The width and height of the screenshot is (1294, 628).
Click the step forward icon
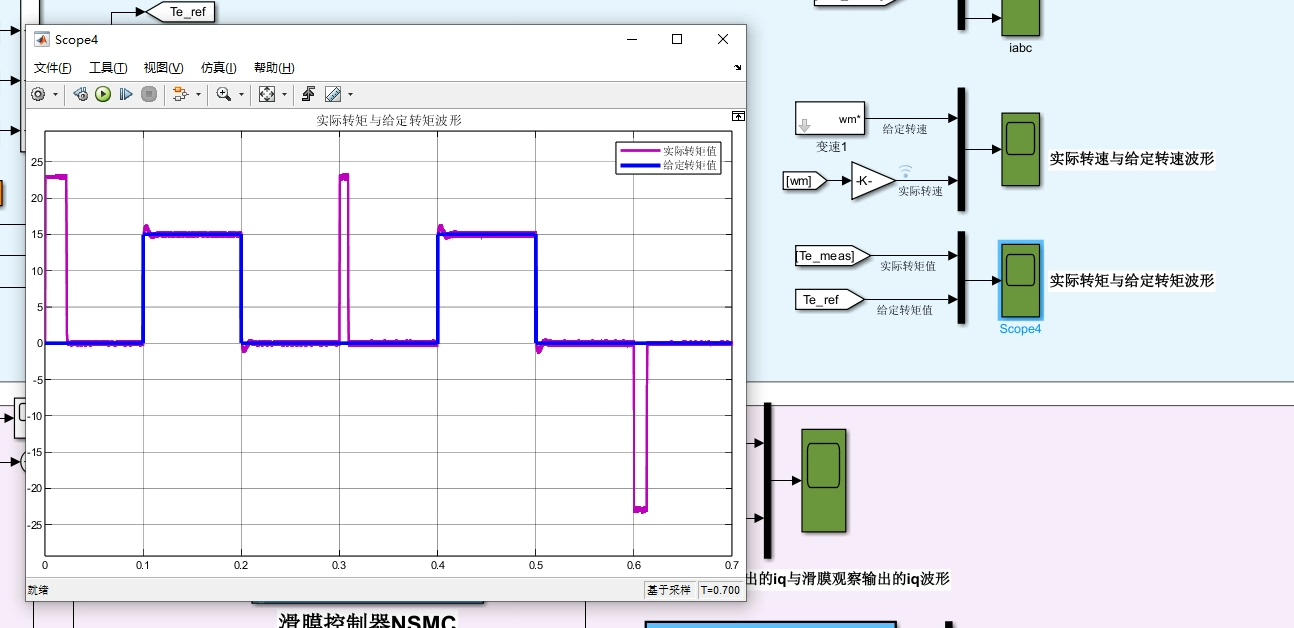point(126,94)
